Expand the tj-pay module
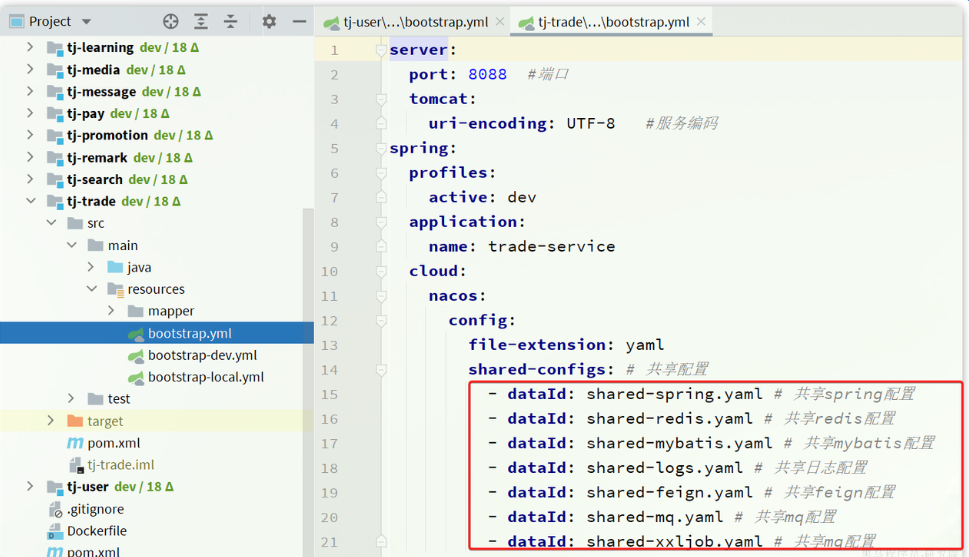The image size is (969, 557). [x=30, y=113]
